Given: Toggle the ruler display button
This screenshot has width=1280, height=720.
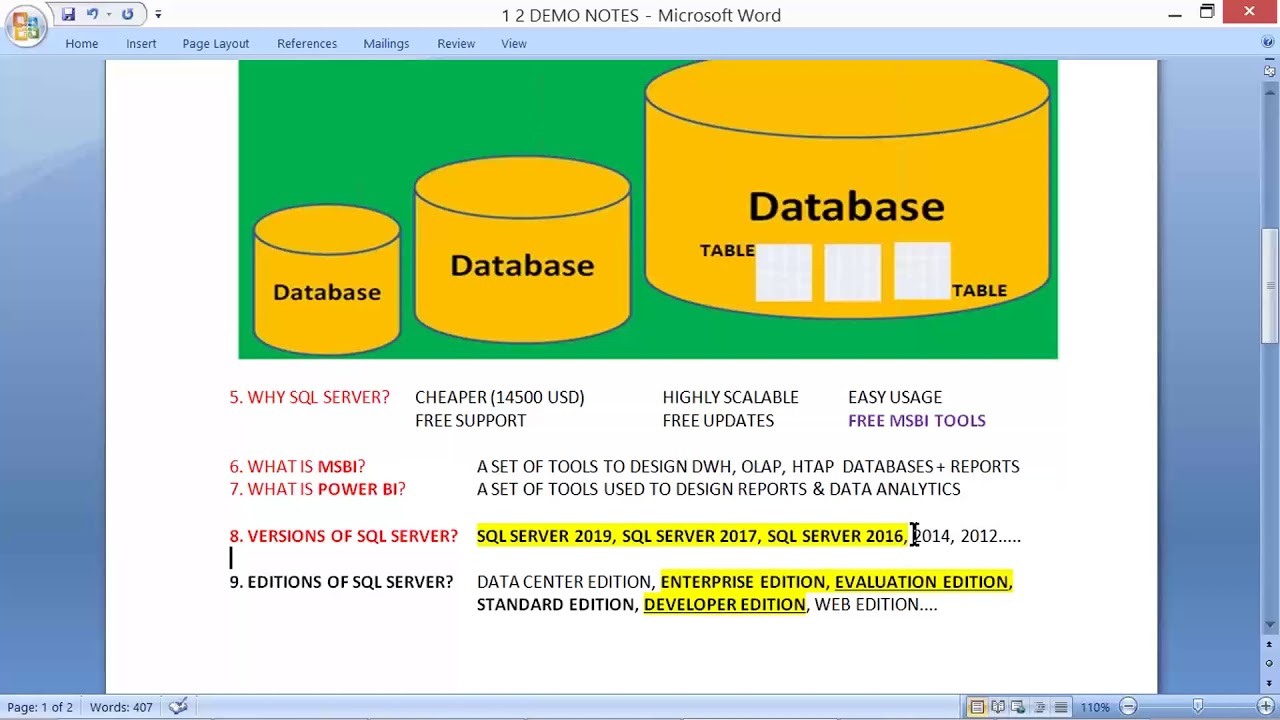Looking at the screenshot, I should 1270,71.
